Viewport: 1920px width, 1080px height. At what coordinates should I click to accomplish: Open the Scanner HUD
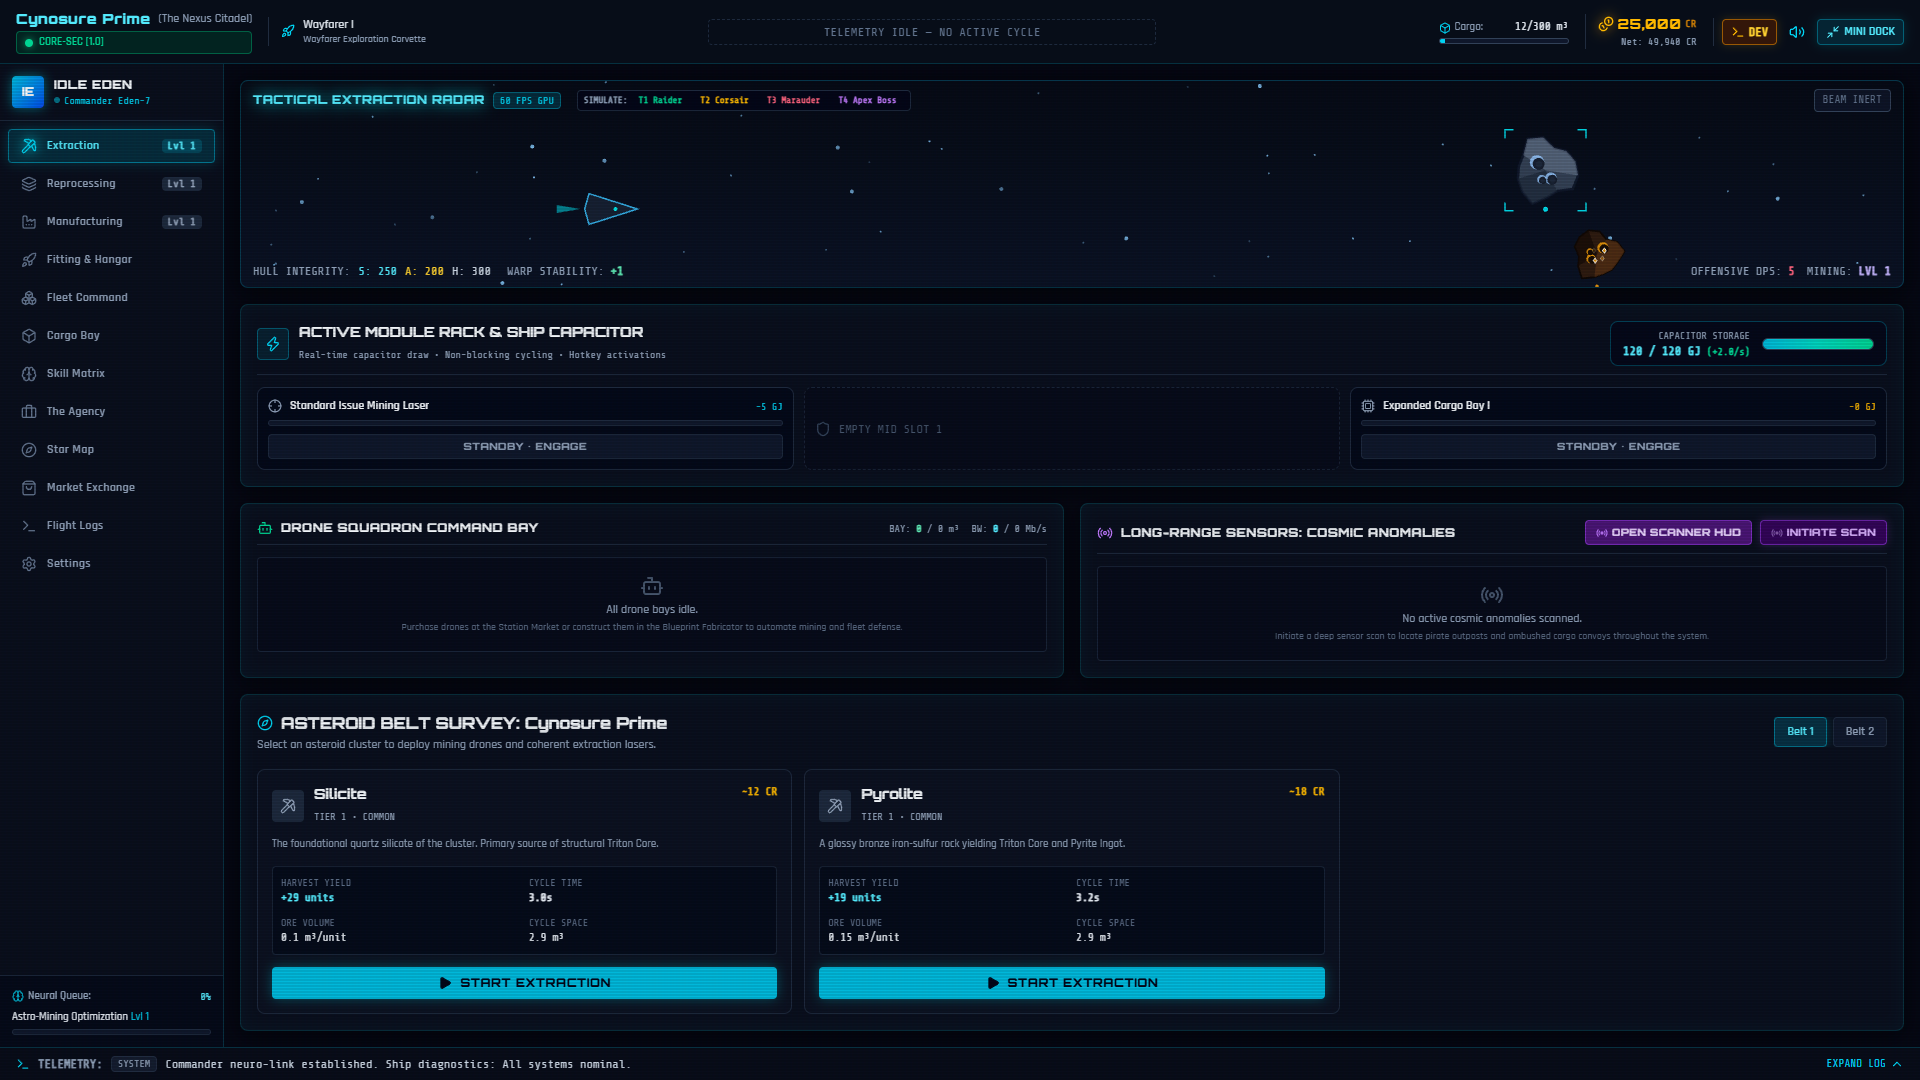pos(1668,533)
